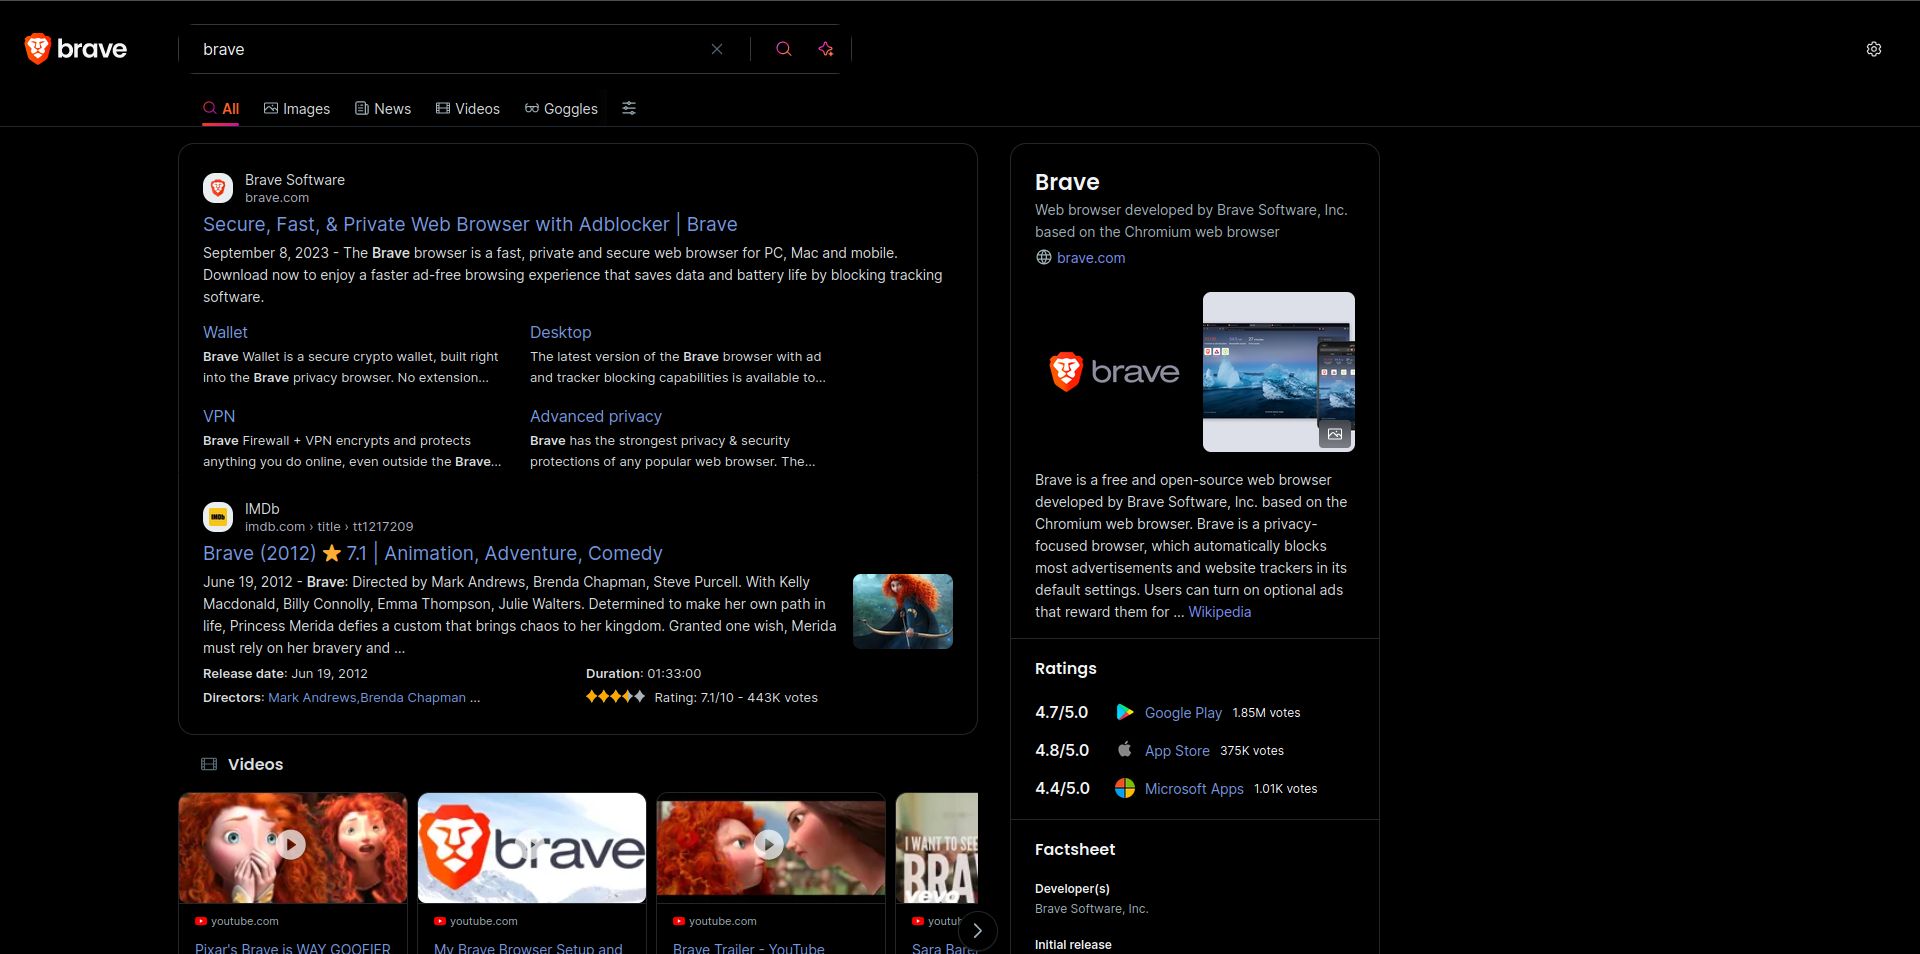This screenshot has height=954, width=1920.
Task: Open AI answer sparkle icon in search bar
Action: pos(826,49)
